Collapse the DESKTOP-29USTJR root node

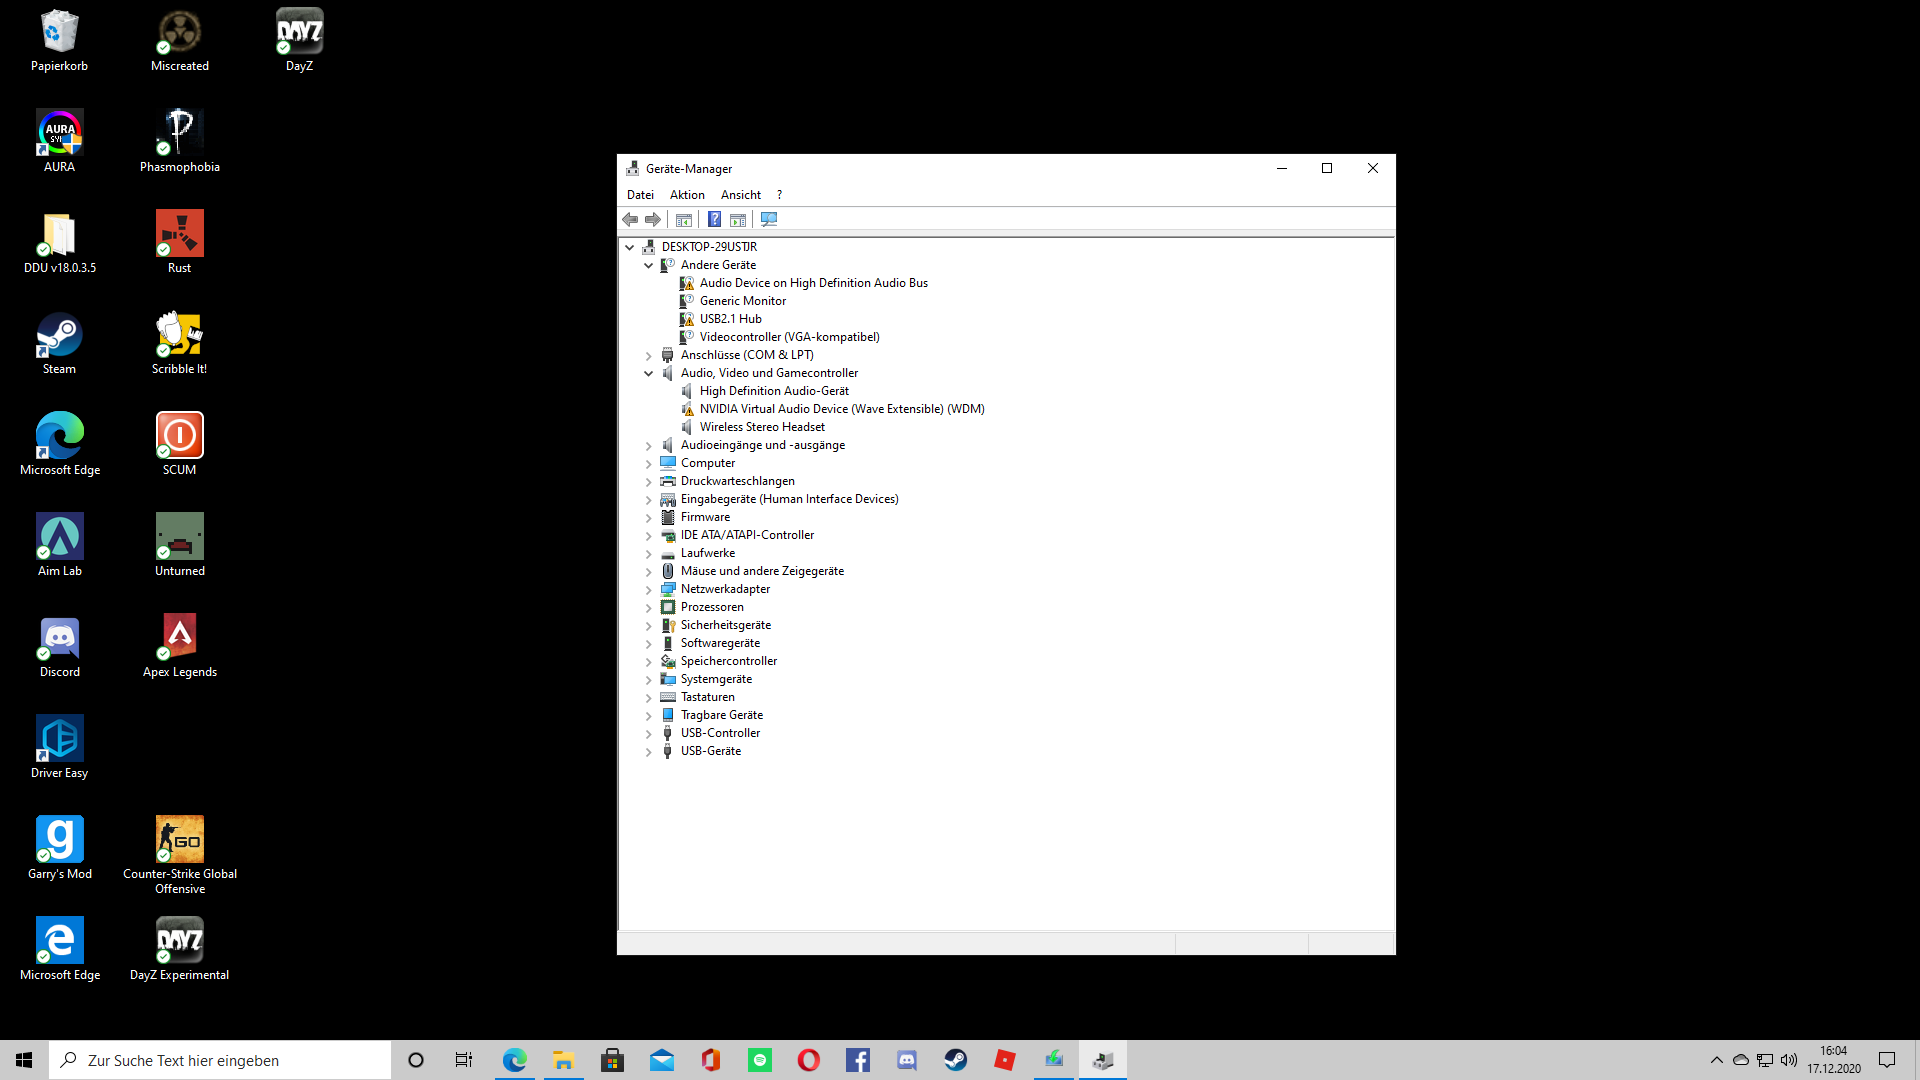(x=630, y=247)
